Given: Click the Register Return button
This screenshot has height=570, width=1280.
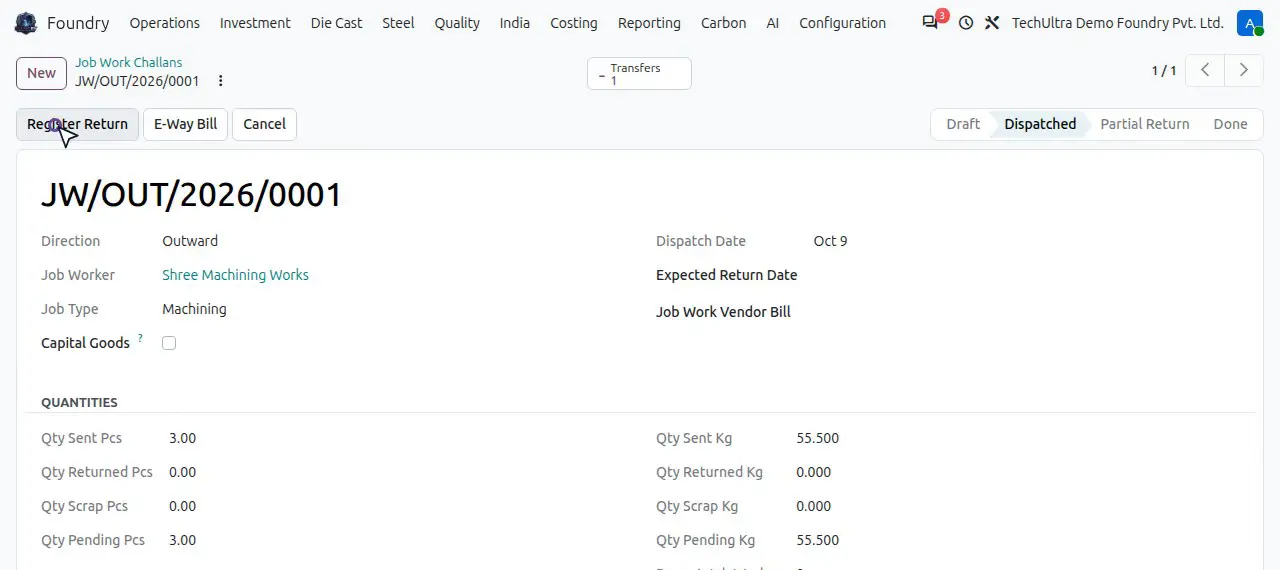Looking at the screenshot, I should [x=77, y=124].
